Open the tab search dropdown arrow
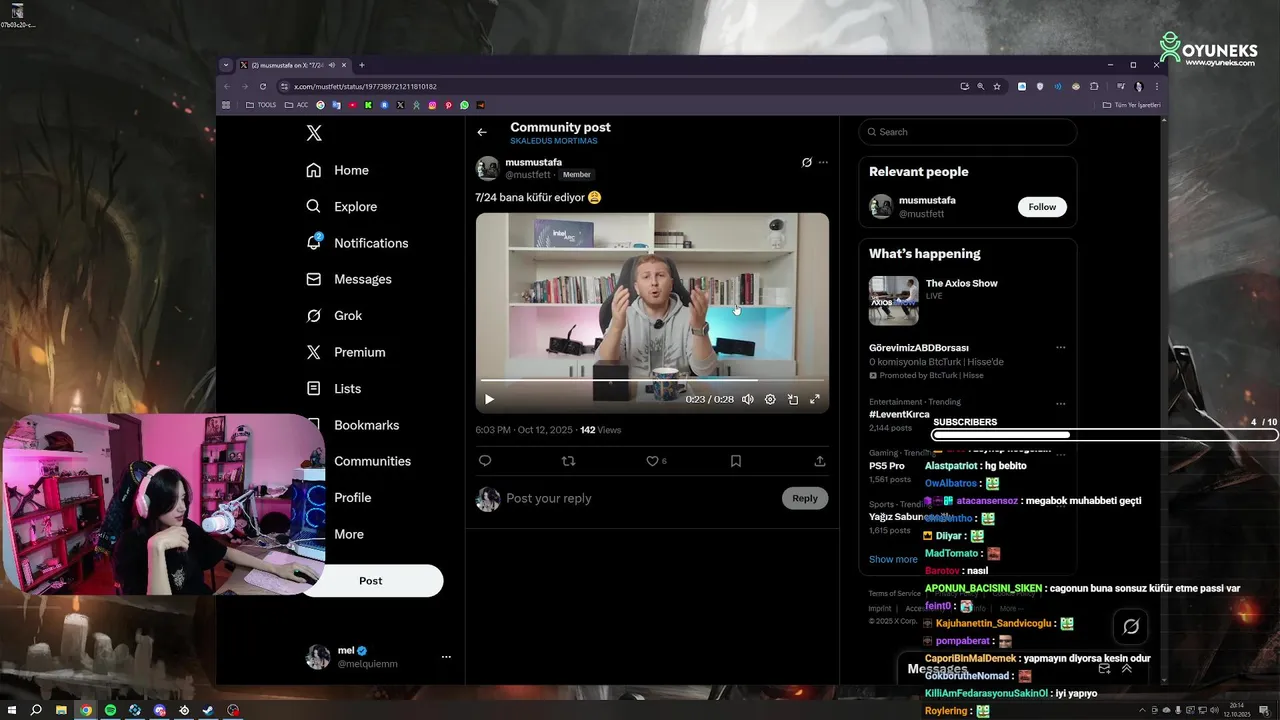Screen dimensions: 1280x720 [x=226, y=65]
